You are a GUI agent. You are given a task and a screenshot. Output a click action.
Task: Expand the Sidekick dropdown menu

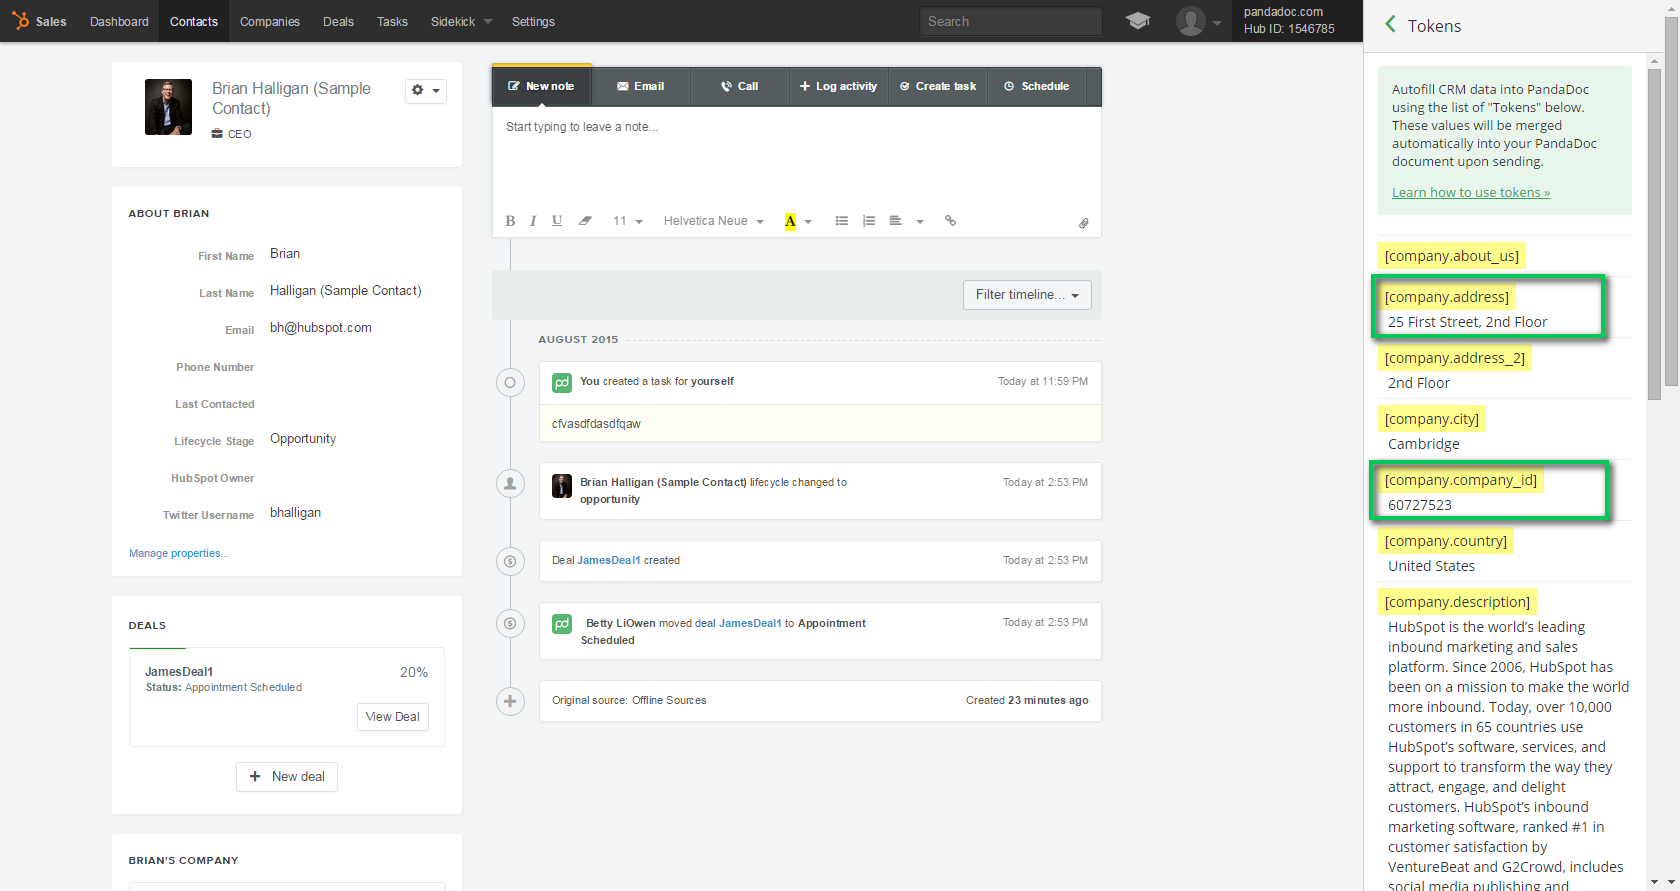point(461,21)
